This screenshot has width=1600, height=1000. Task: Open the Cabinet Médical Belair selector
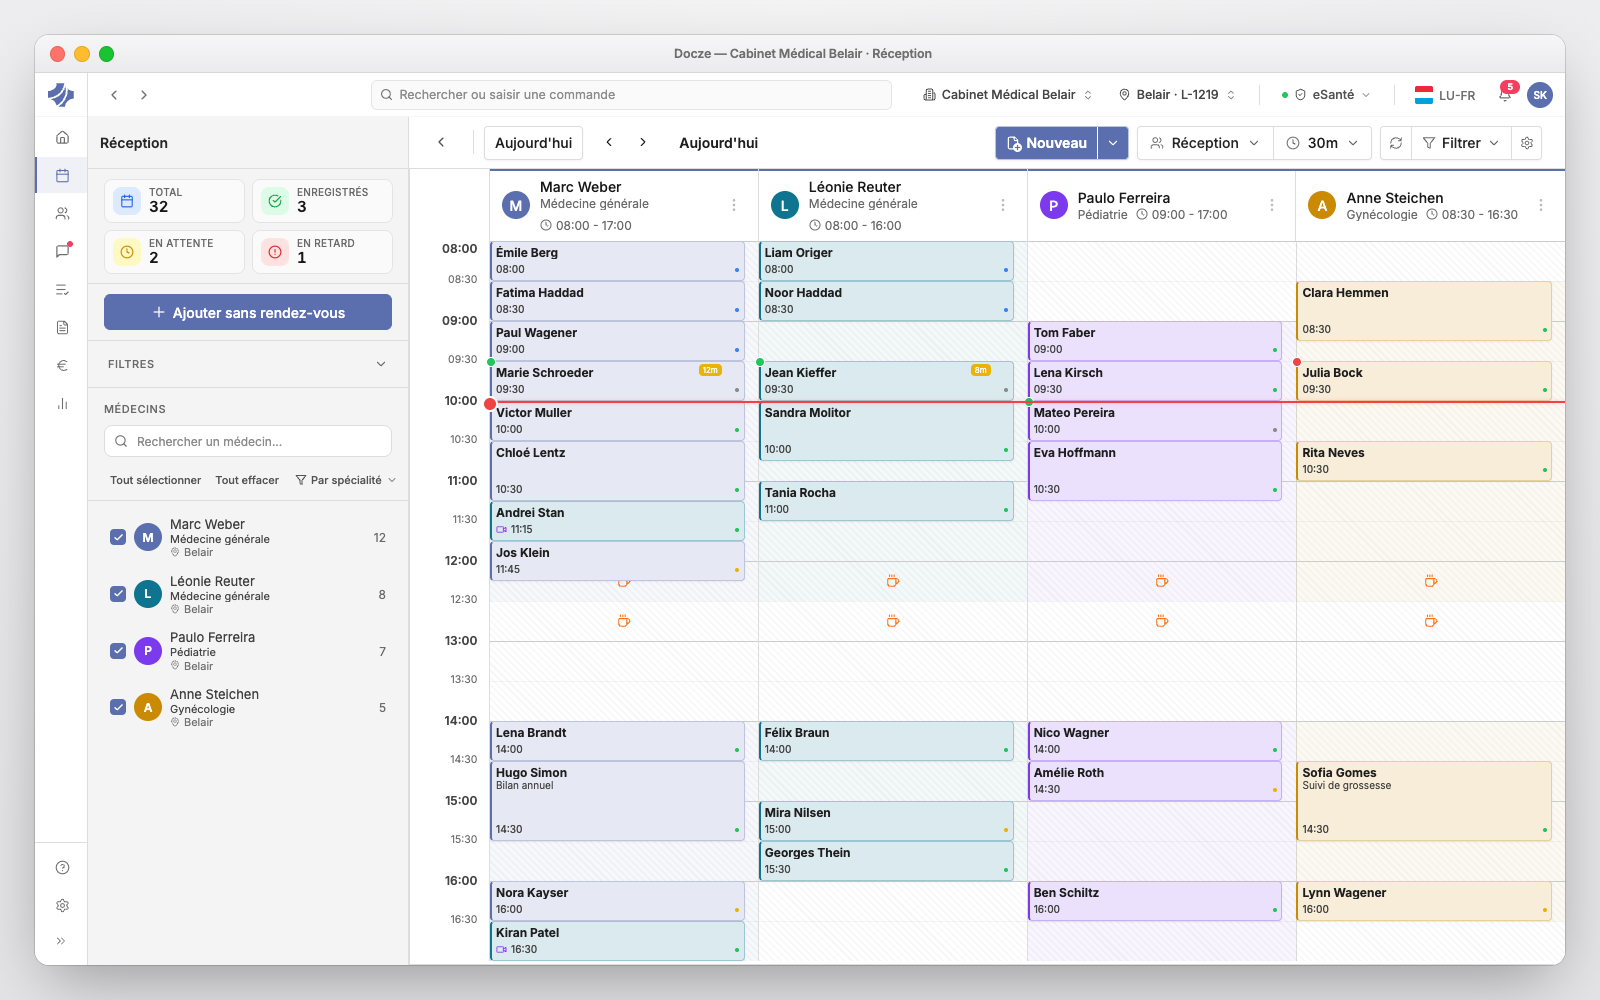coord(1008,95)
